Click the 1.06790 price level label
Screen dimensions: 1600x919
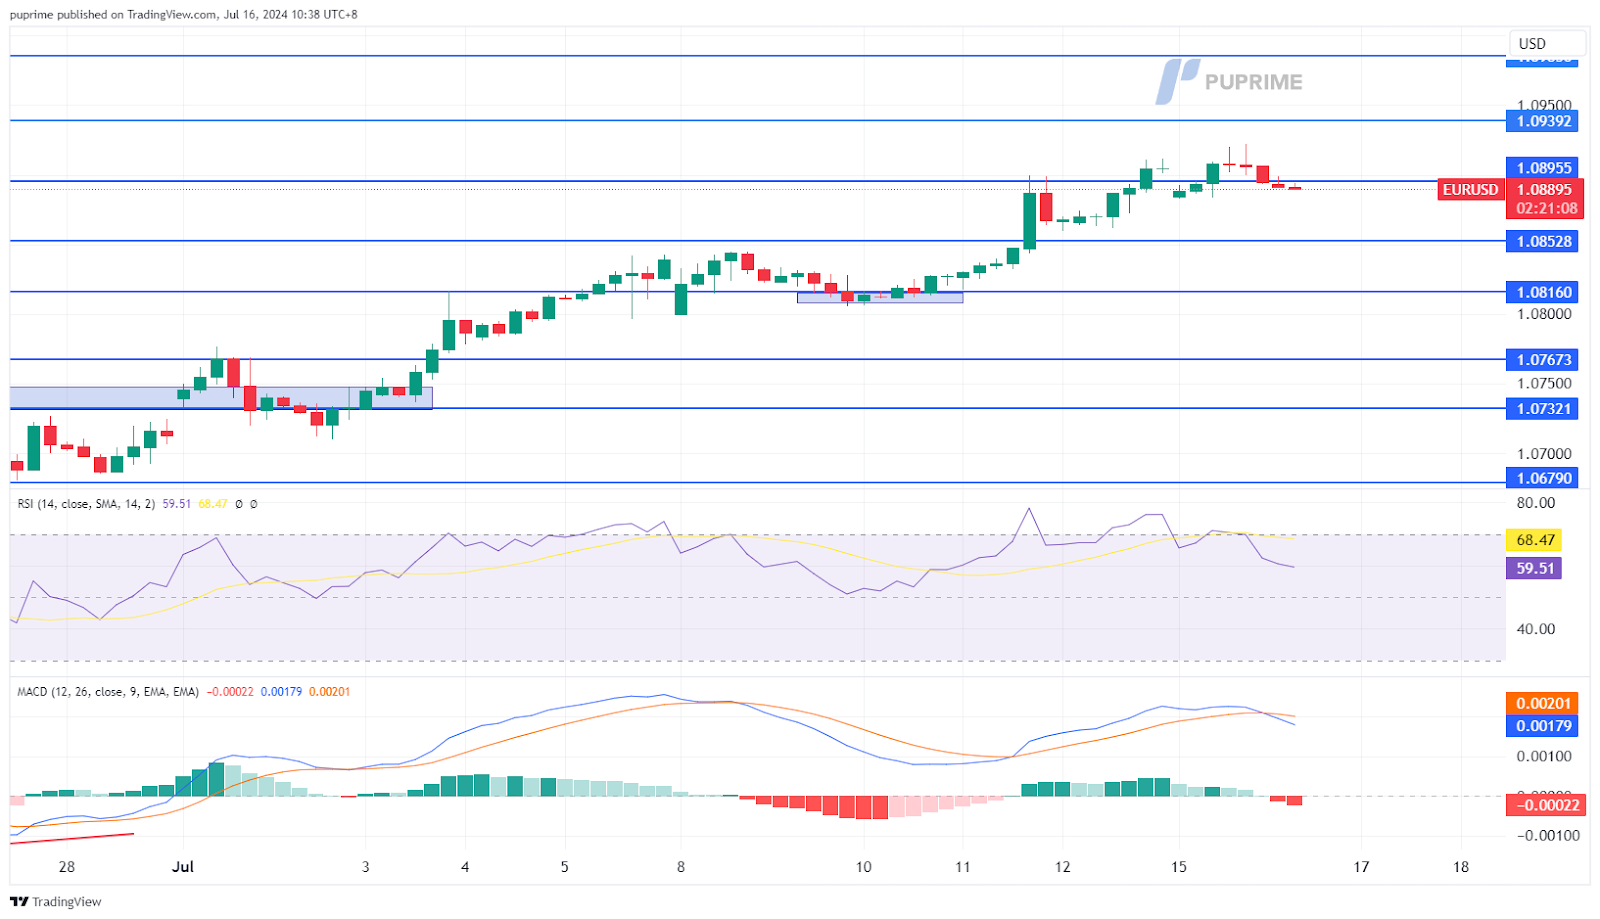[1543, 478]
